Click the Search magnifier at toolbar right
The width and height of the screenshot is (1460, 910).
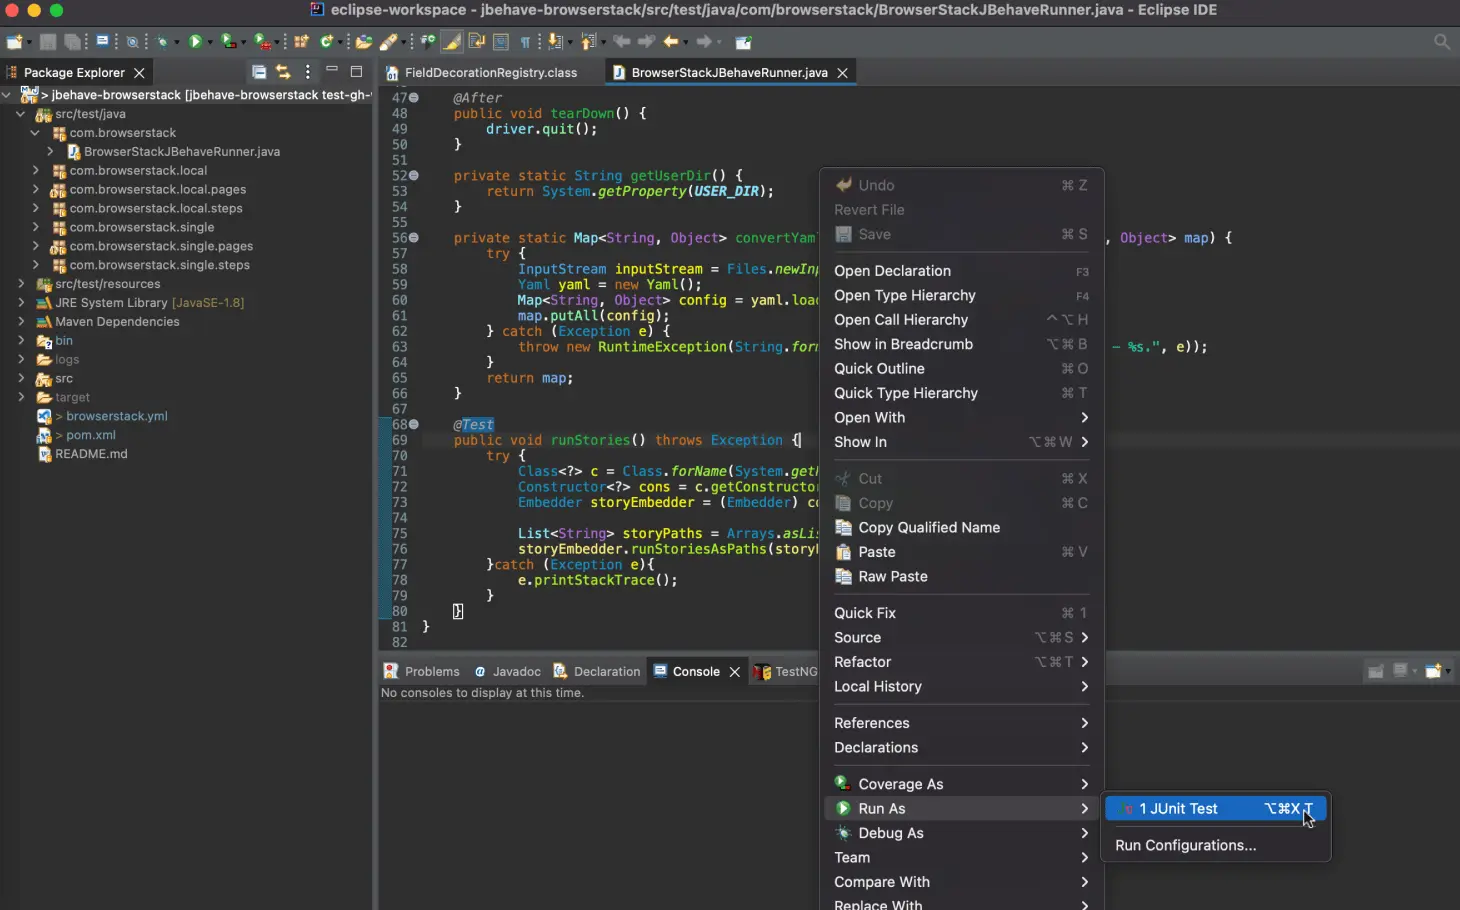1441,42
